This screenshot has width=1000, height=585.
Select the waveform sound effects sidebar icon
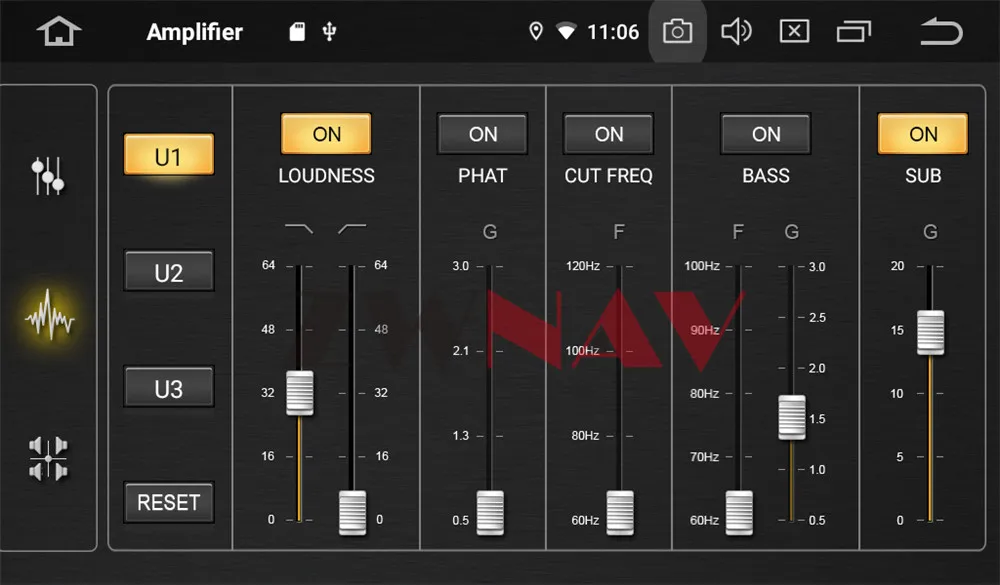pos(49,316)
